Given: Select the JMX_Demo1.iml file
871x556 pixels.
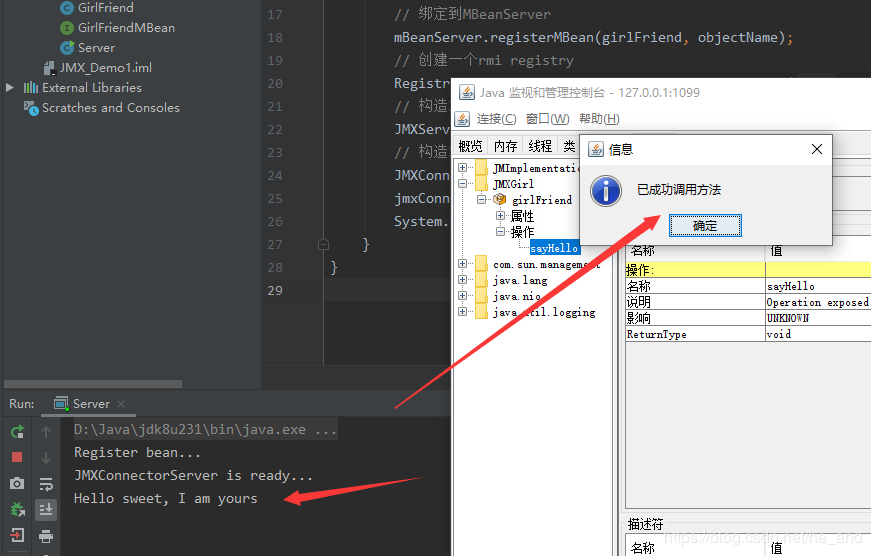Looking at the screenshot, I should 106,68.
